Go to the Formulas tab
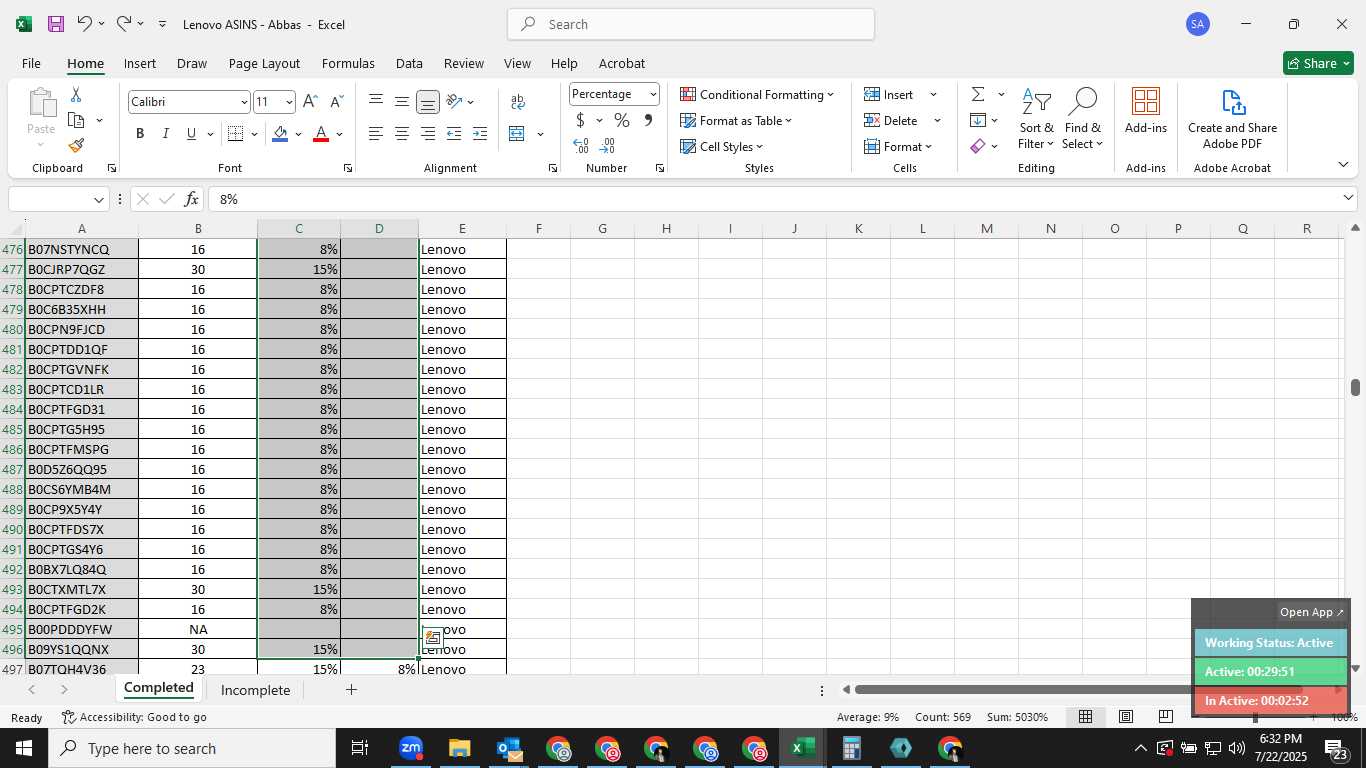1366x768 pixels. point(348,63)
